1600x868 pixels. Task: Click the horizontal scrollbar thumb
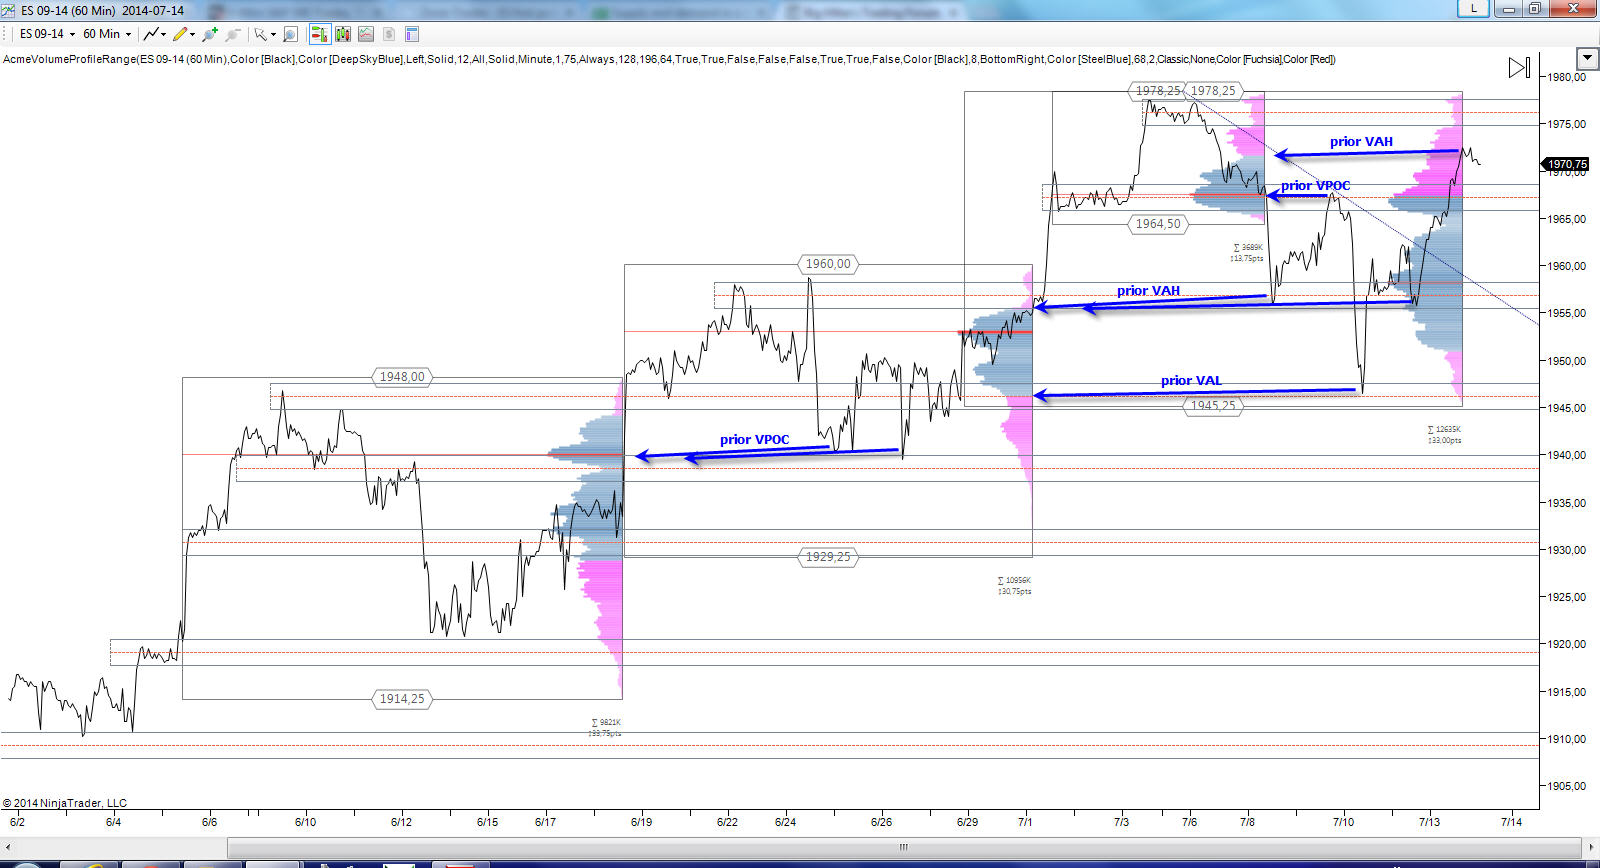click(903, 846)
